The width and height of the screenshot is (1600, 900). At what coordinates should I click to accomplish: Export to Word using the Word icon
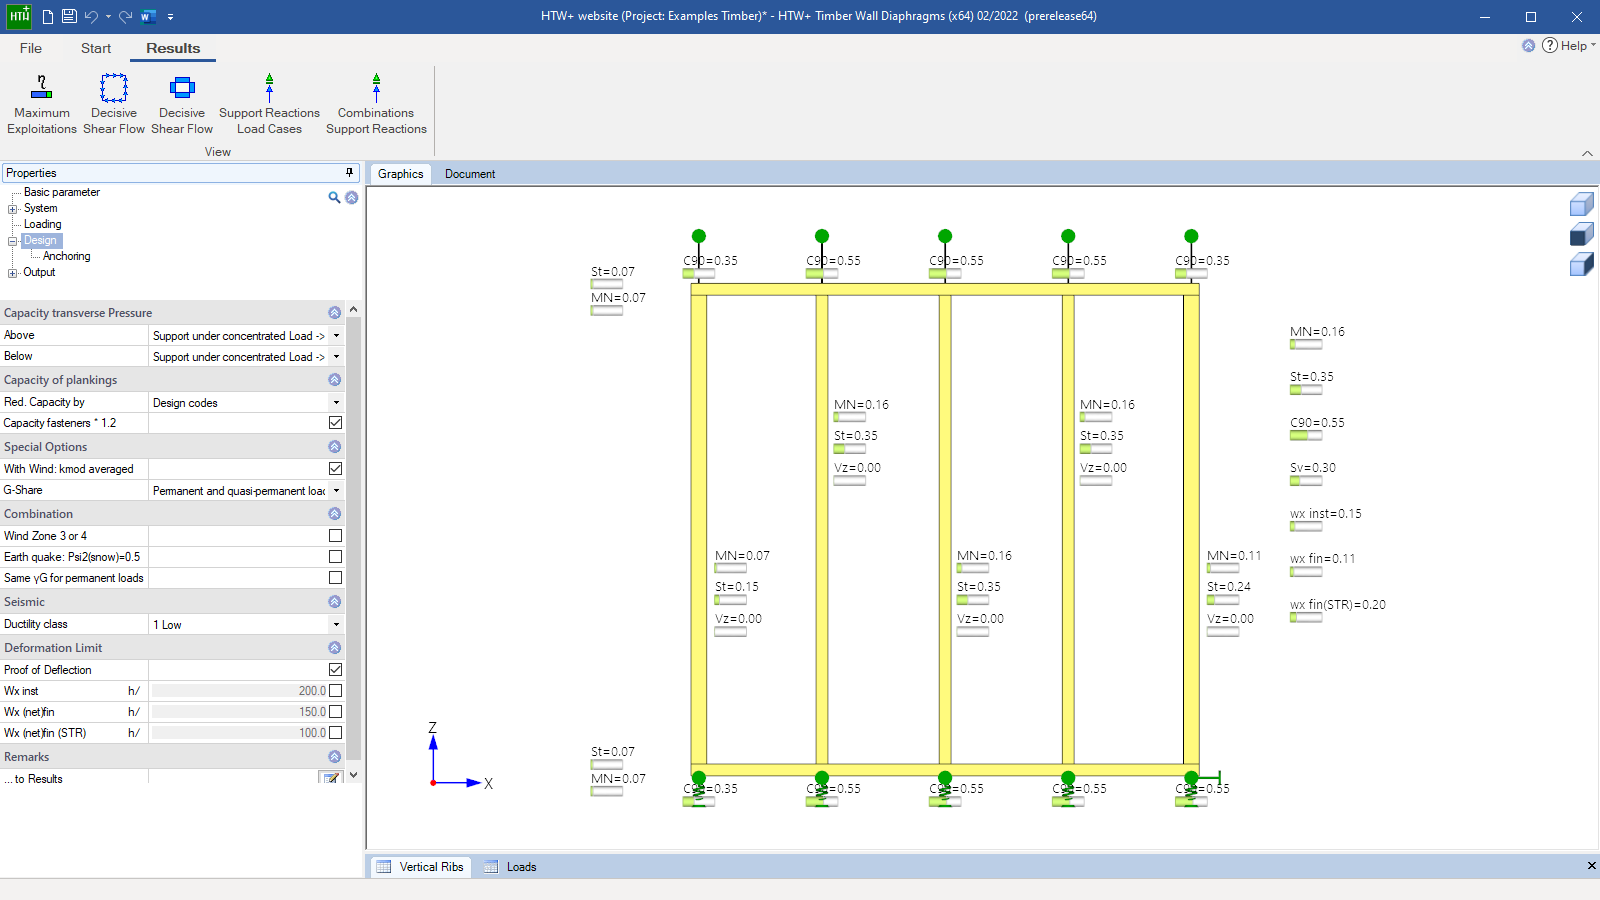click(x=148, y=16)
